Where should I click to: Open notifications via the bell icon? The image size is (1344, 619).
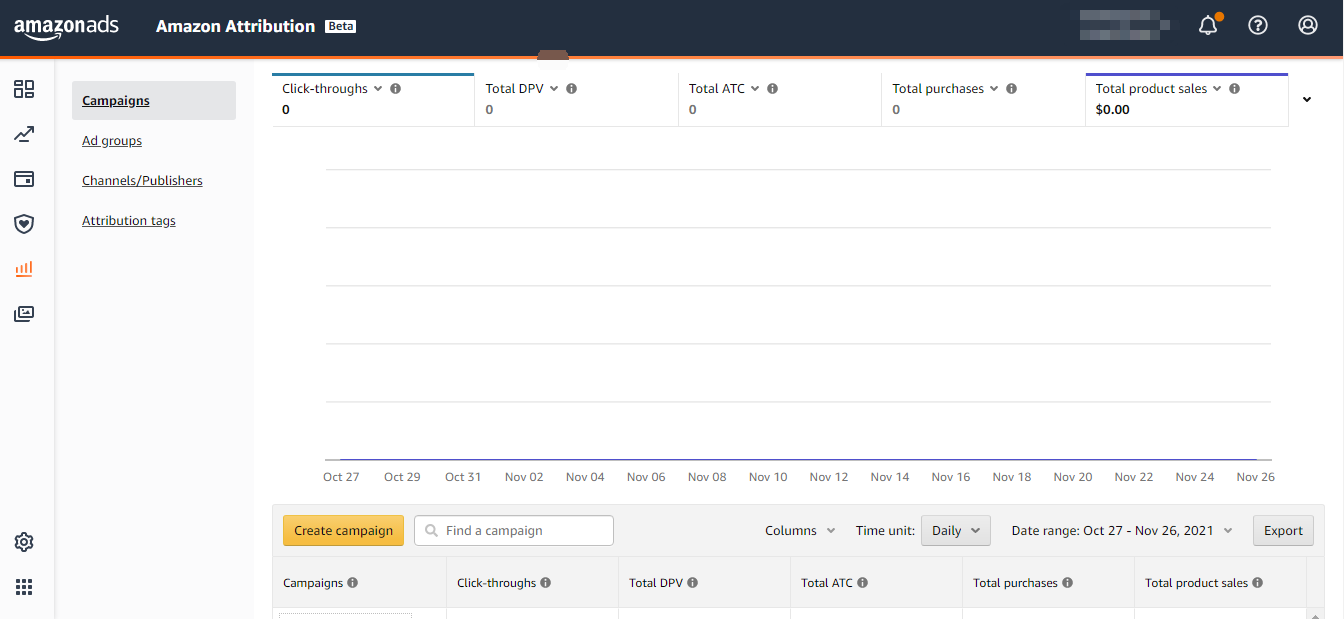[x=1208, y=24]
